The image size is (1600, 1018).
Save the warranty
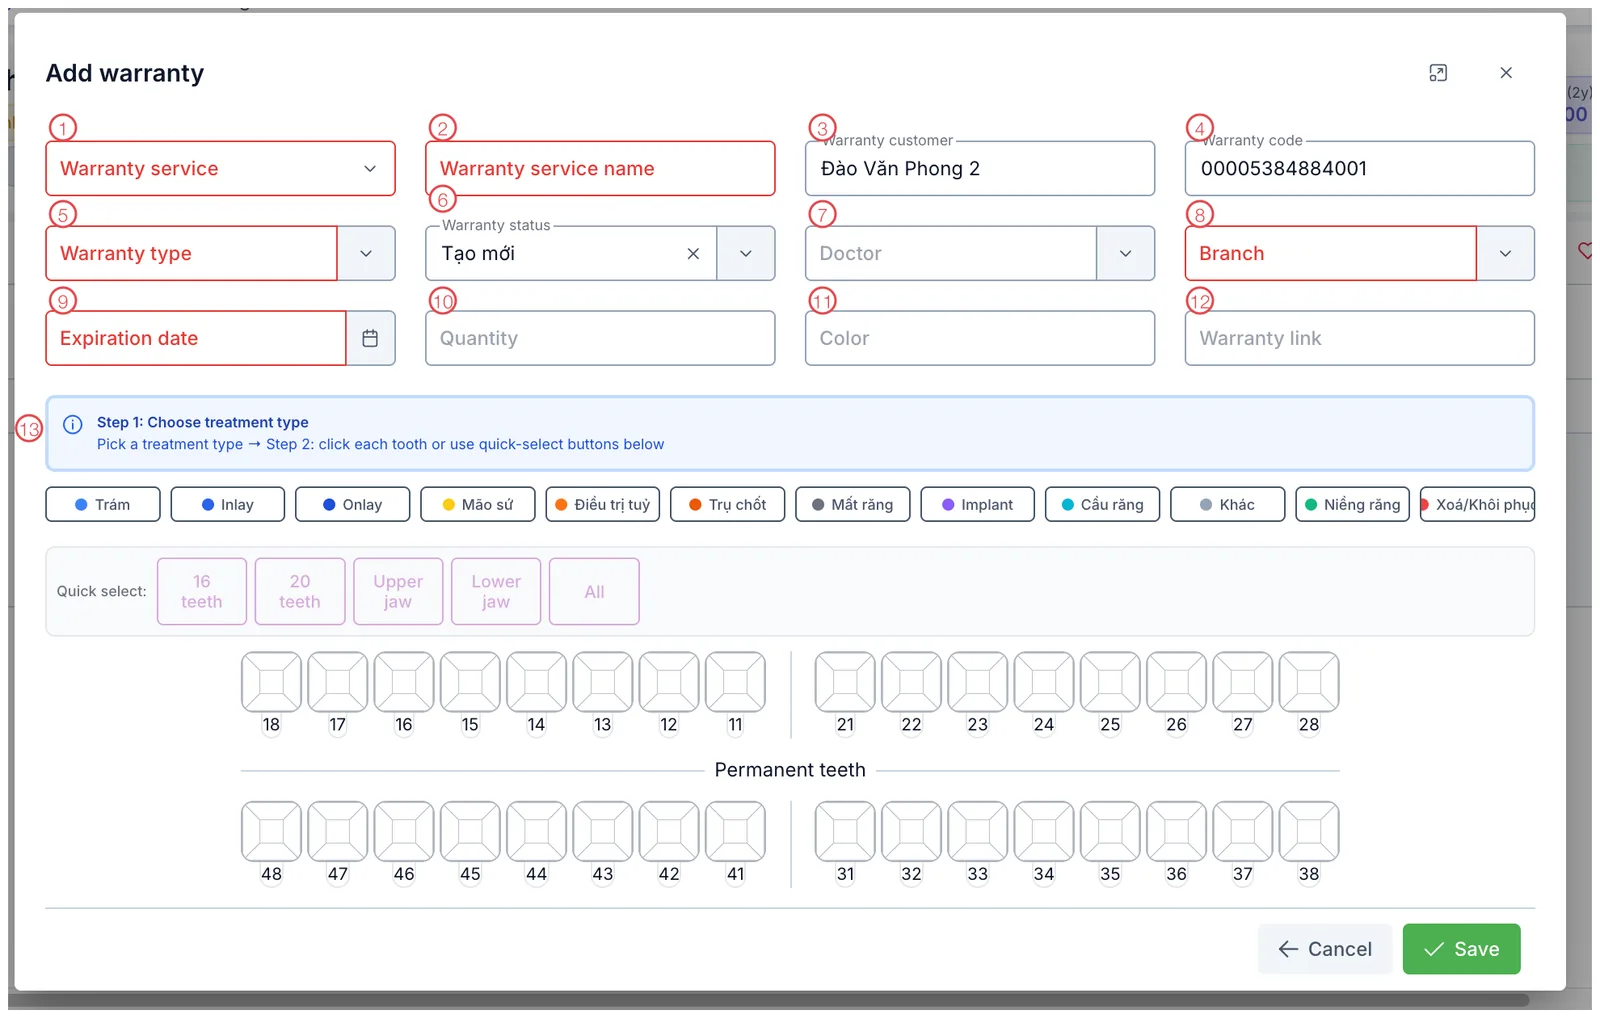pyautogui.click(x=1461, y=949)
